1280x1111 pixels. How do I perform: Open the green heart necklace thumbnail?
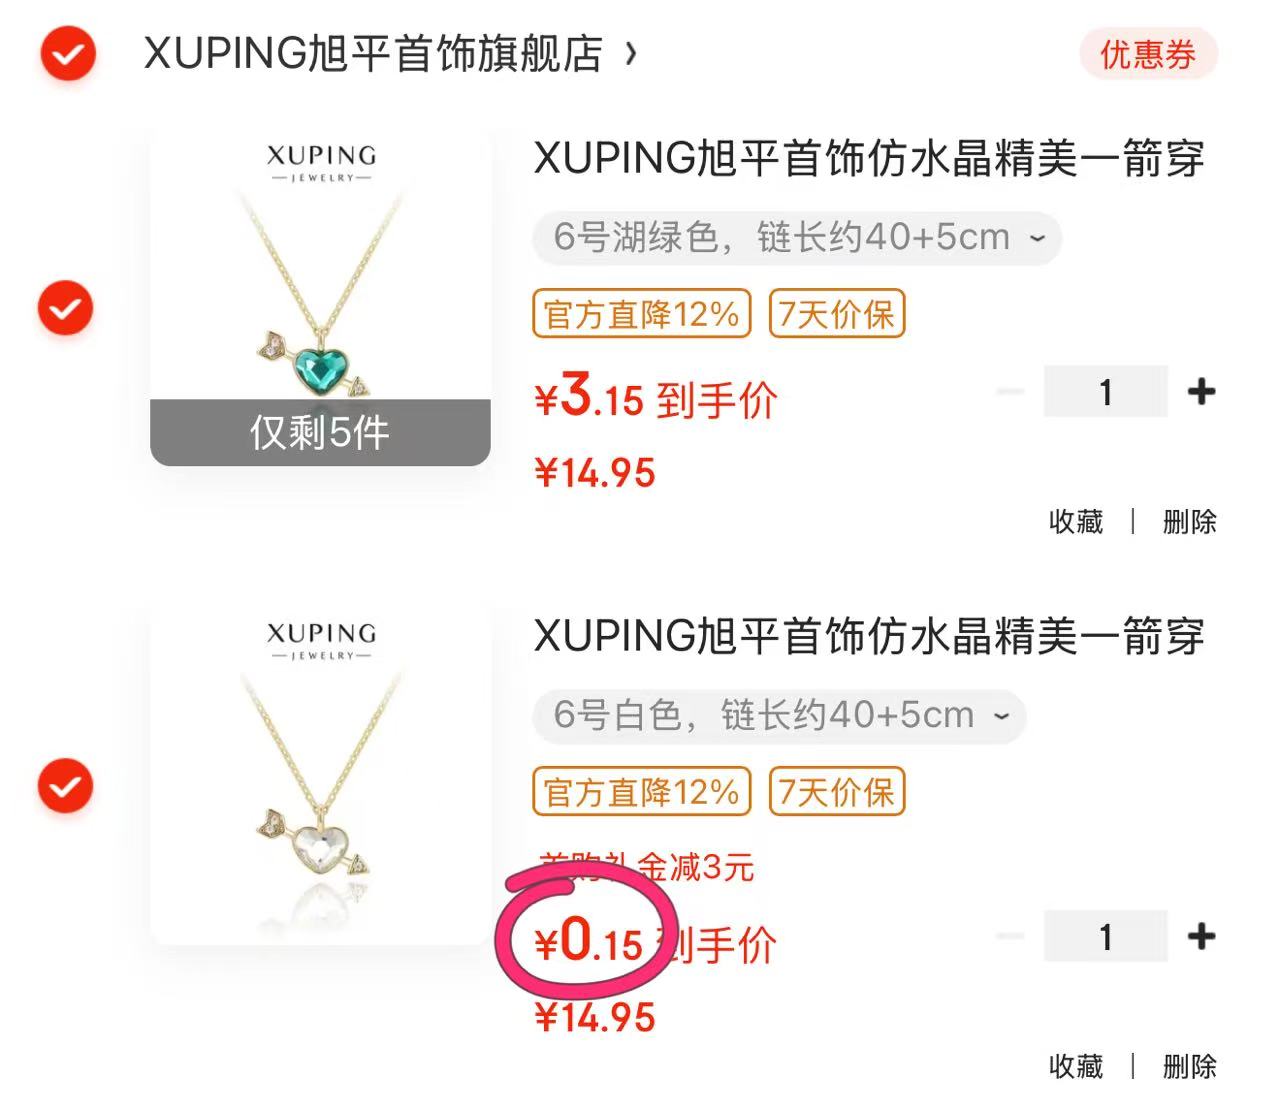[320, 297]
